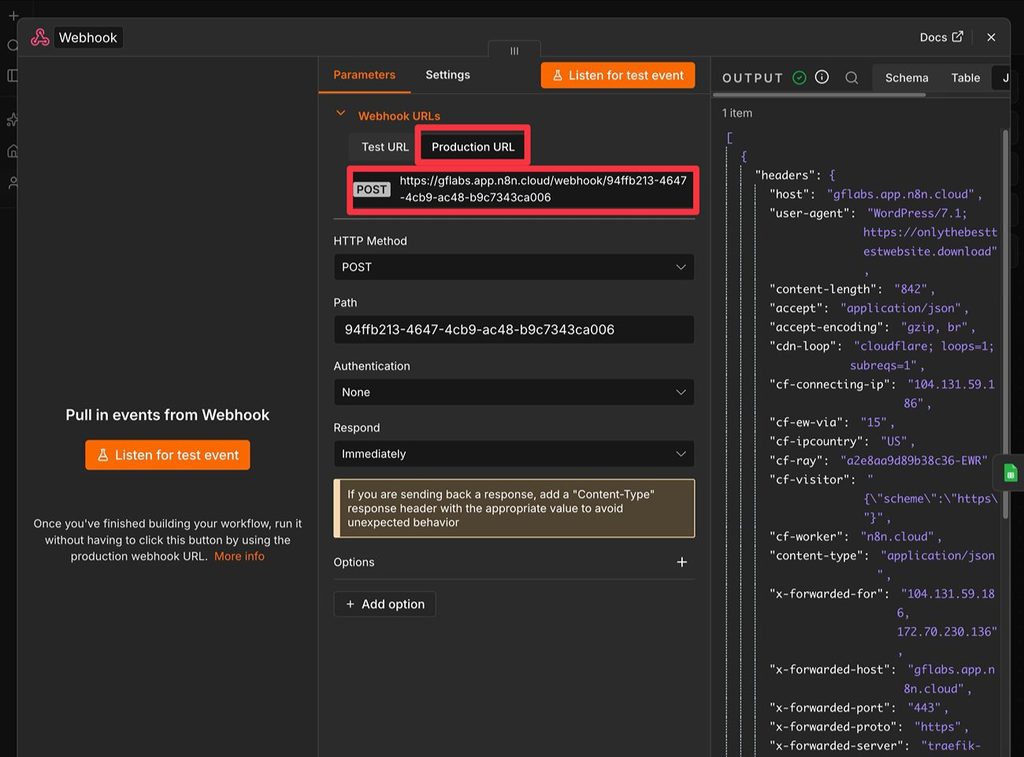Click top orange Listen for test event button
The image size is (1024, 757).
click(x=617, y=75)
